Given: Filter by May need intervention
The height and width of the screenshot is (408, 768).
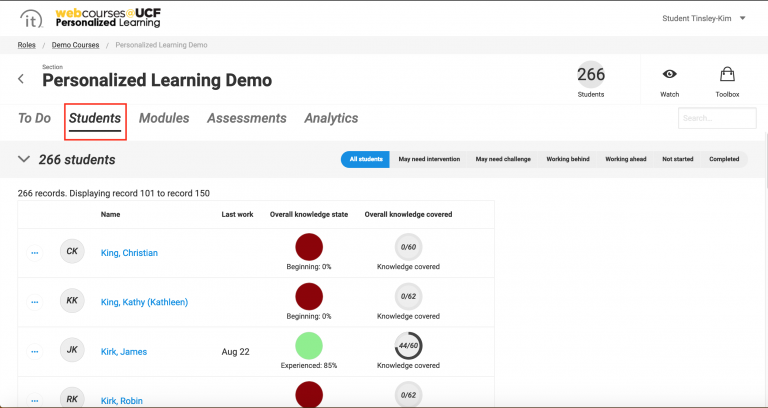Looking at the screenshot, I should coord(428,159).
